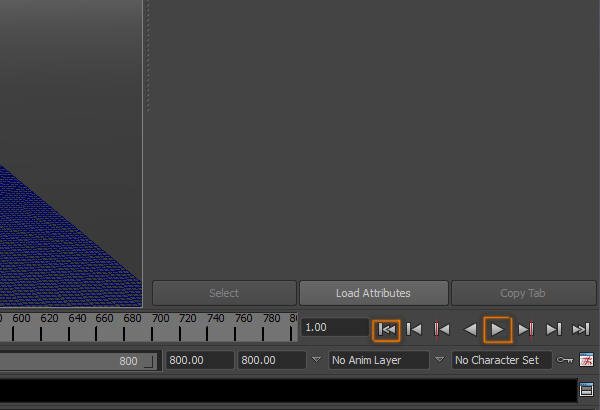Toggle the auto keyframe key icon
Screen dimensions: 600x410
(x=565, y=360)
